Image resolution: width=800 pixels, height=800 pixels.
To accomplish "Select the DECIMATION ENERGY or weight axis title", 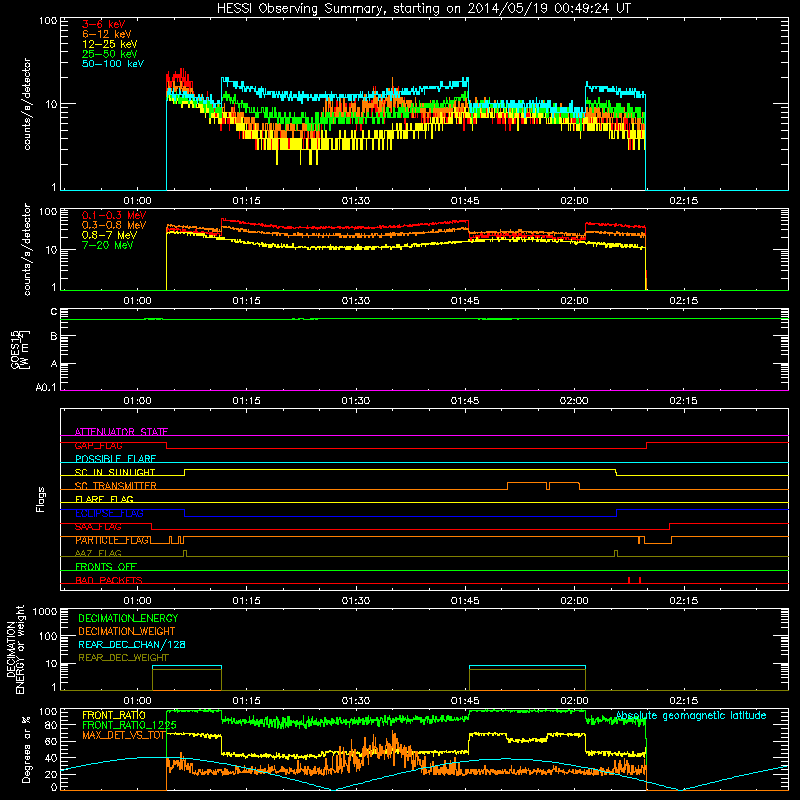I will click(15, 650).
